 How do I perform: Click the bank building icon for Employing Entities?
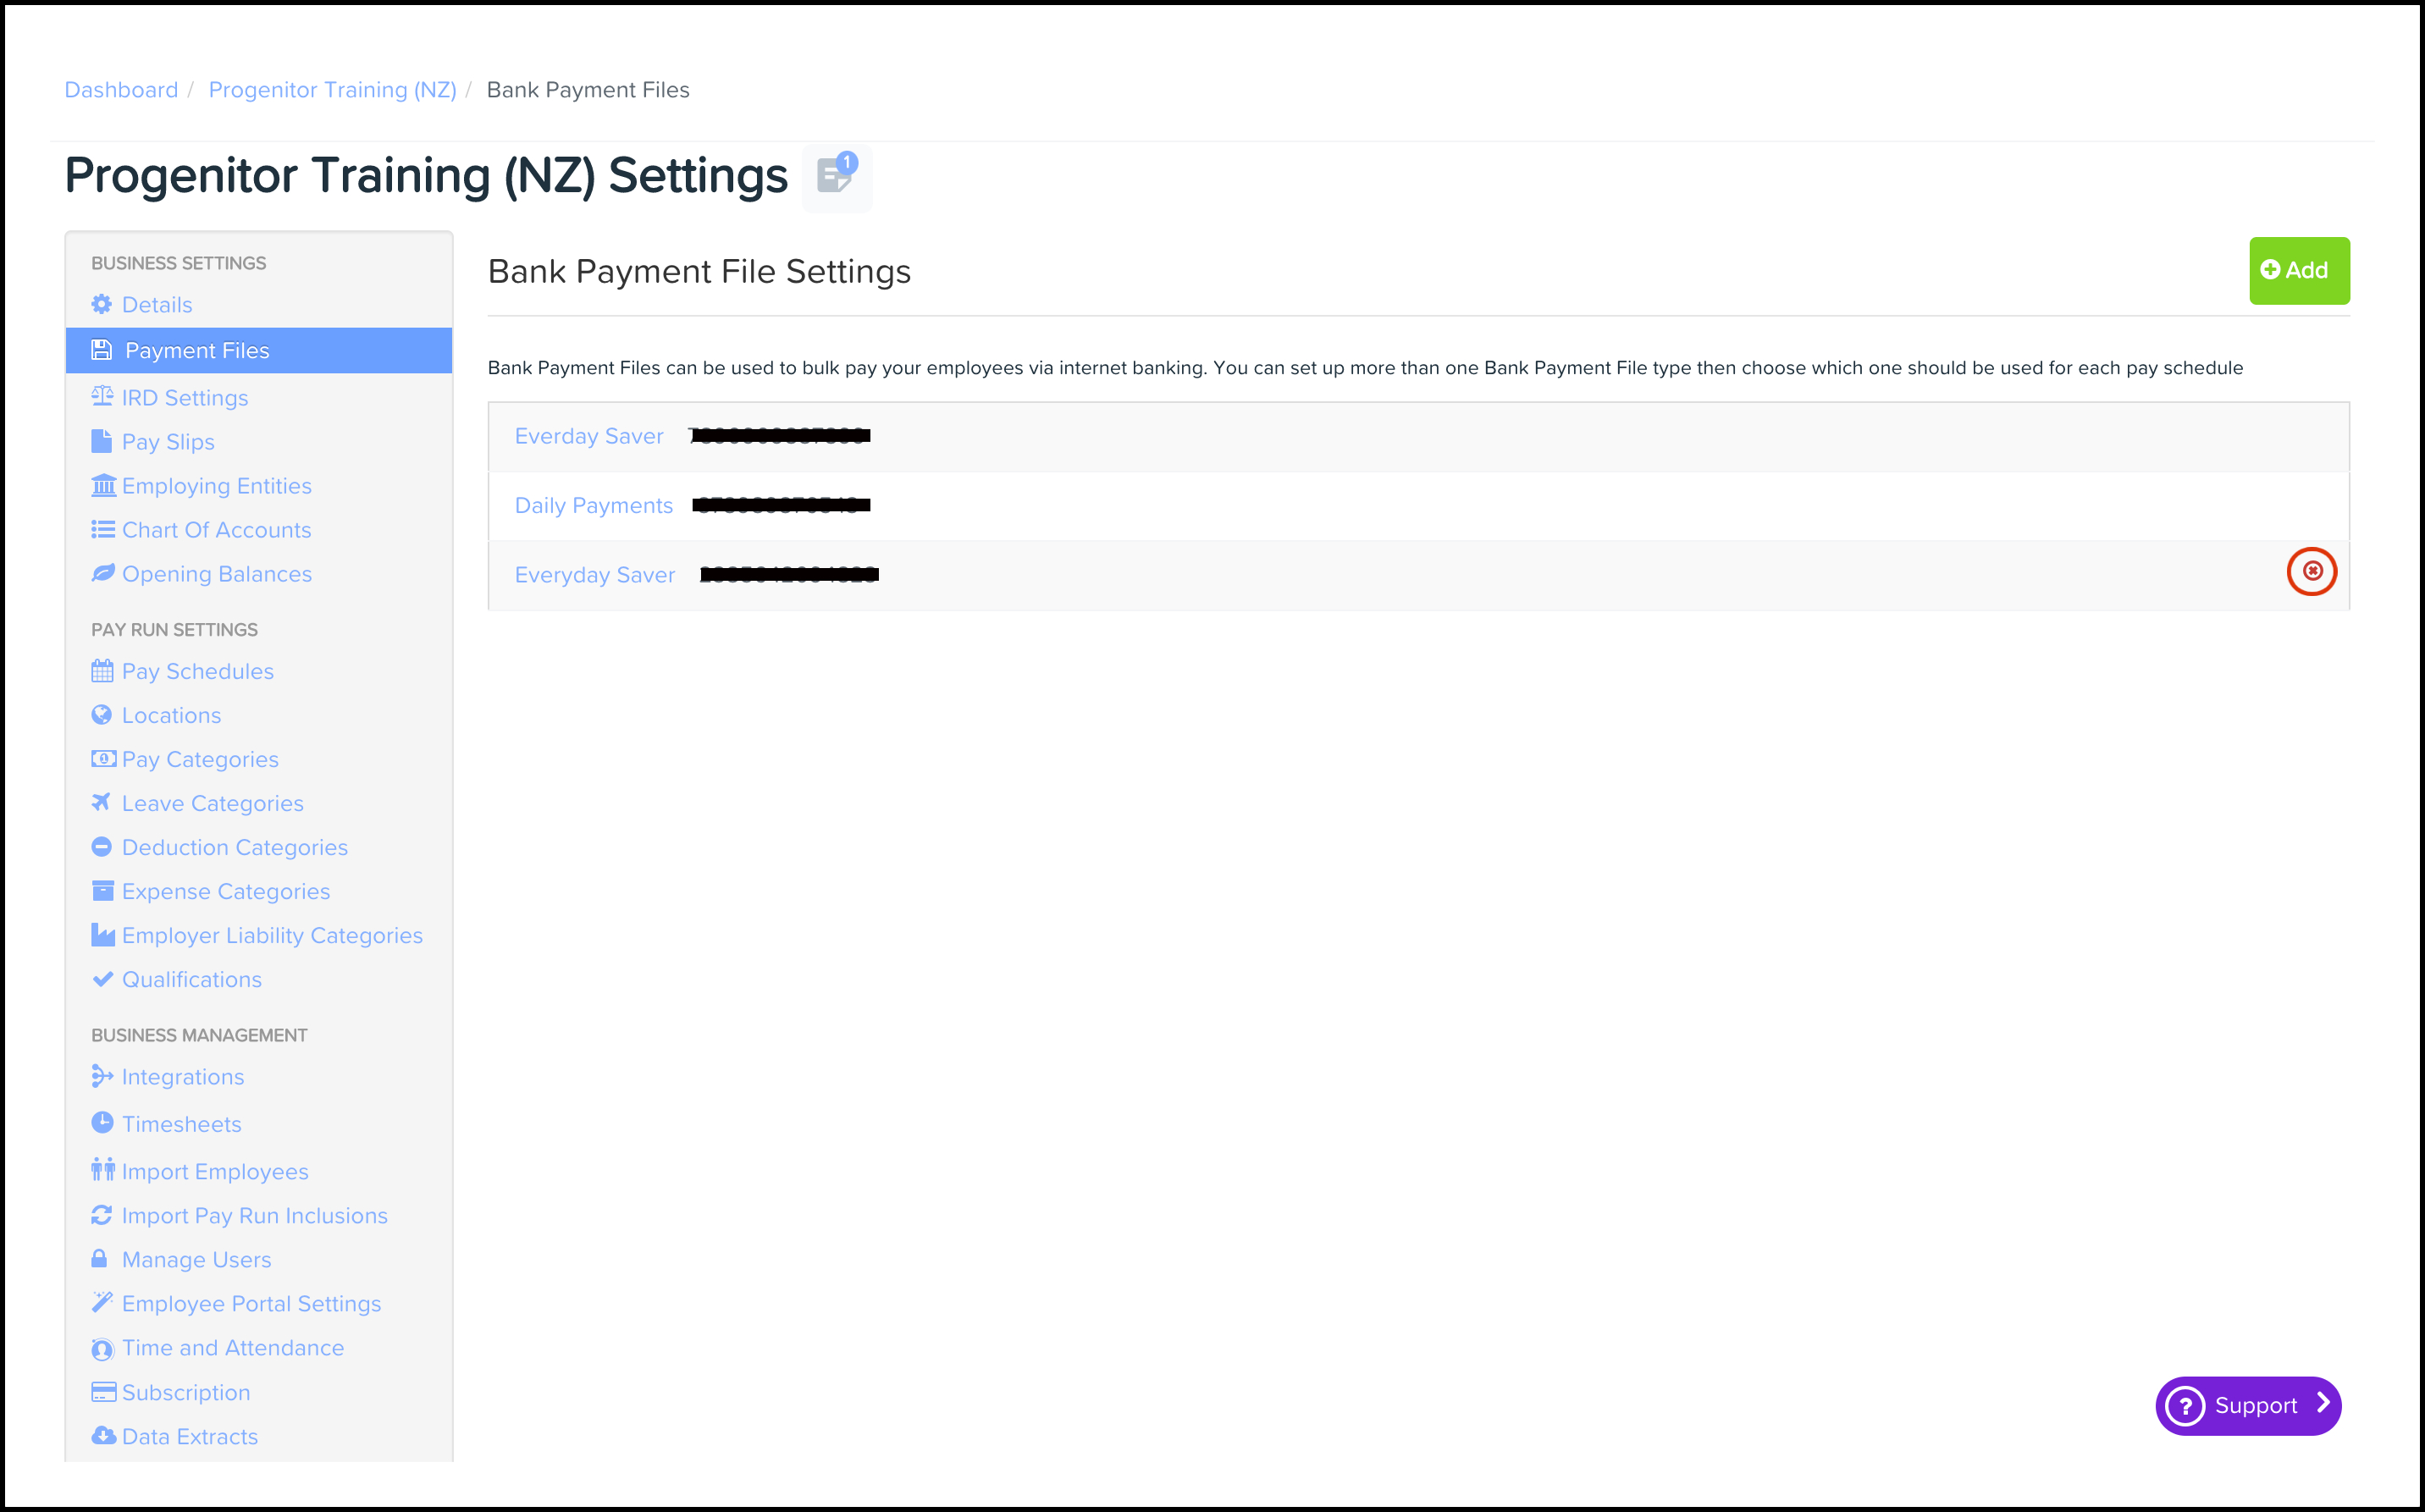click(x=103, y=486)
